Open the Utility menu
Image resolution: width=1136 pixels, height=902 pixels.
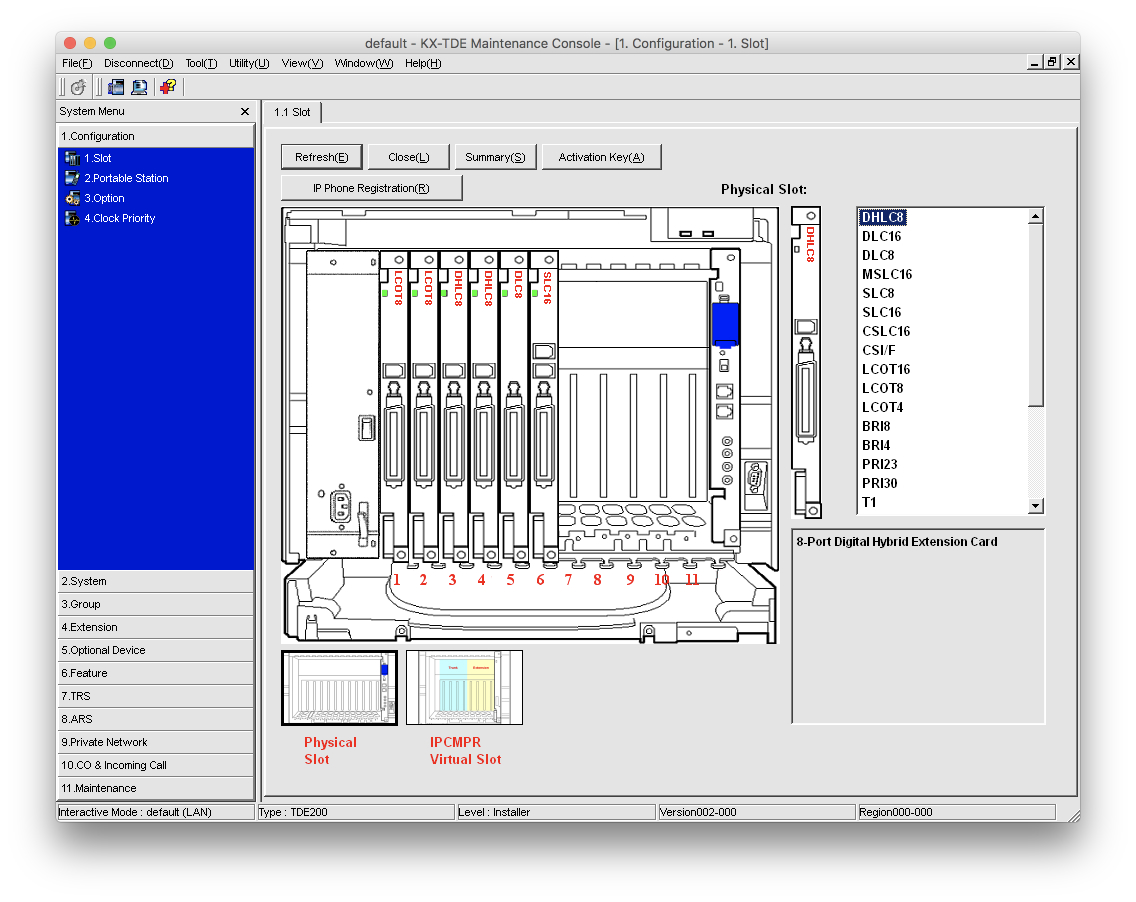(249, 63)
